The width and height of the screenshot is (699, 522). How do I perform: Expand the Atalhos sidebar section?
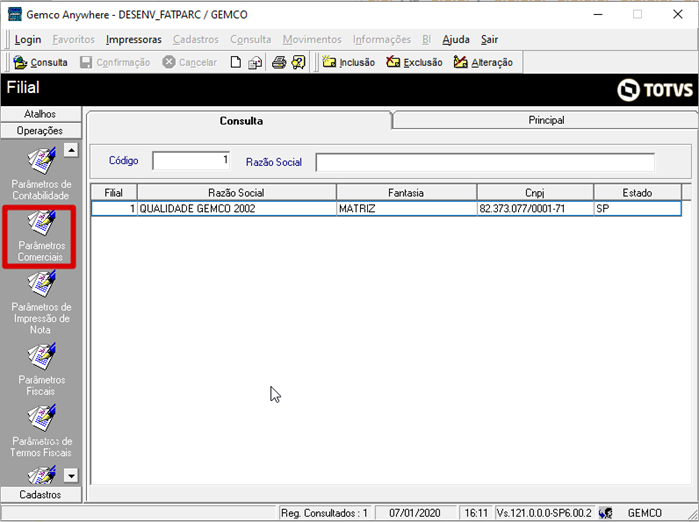pos(41,114)
